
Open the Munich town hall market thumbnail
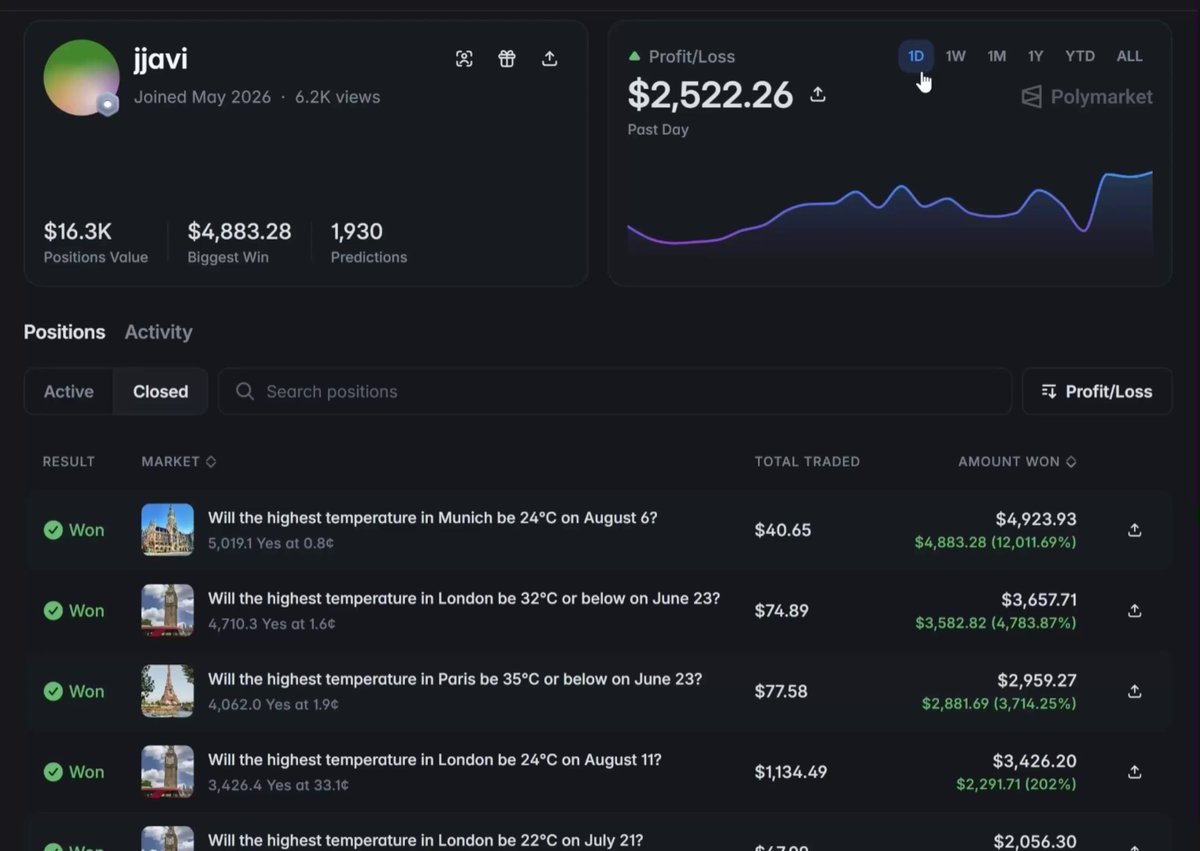tap(168, 530)
